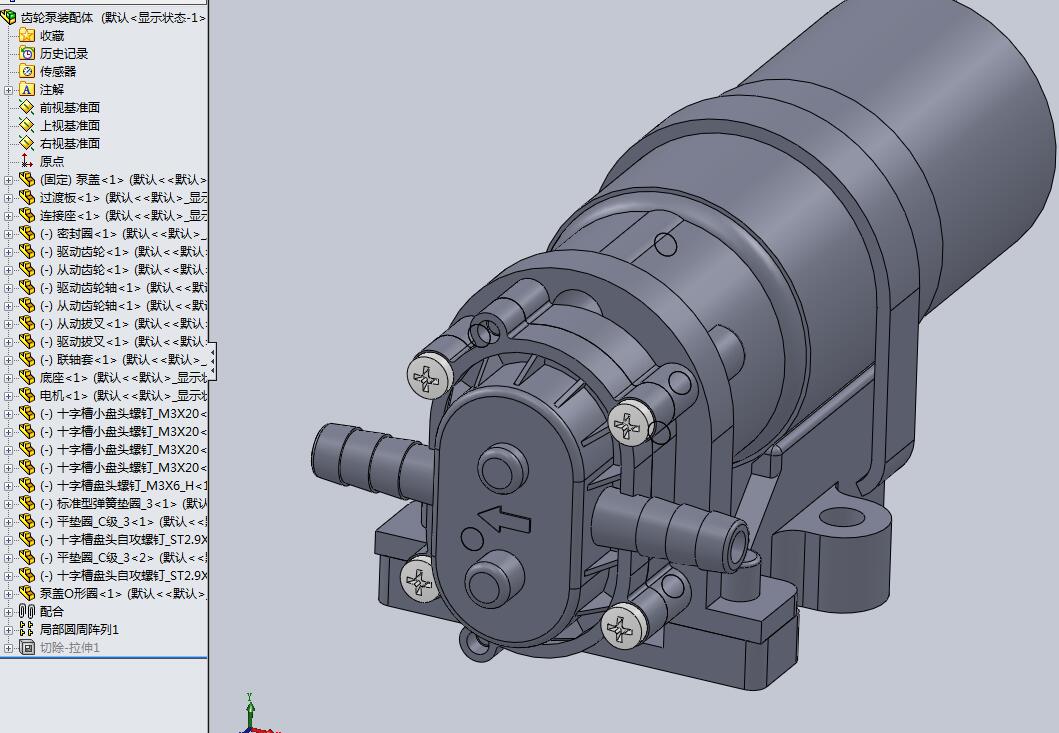Expand the 平垫圈_C级_3<1> node
The width and height of the screenshot is (1059, 733).
(x=8, y=522)
